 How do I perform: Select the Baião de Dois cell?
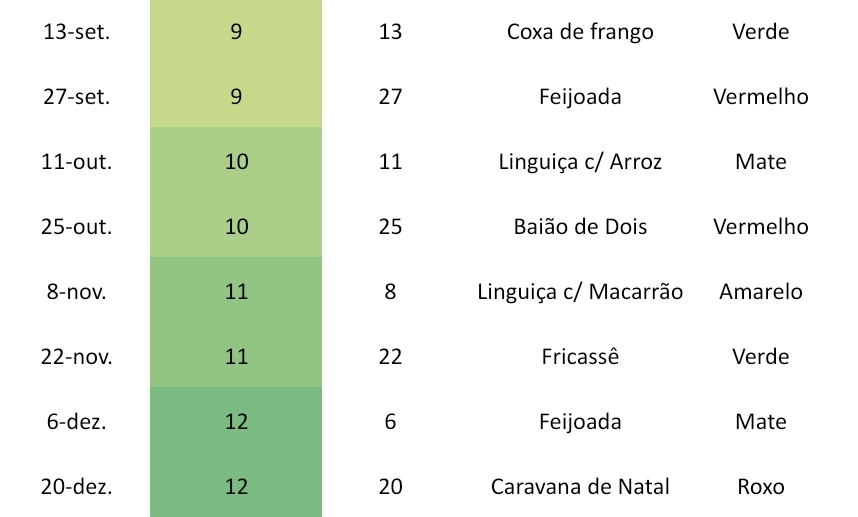coord(580,226)
